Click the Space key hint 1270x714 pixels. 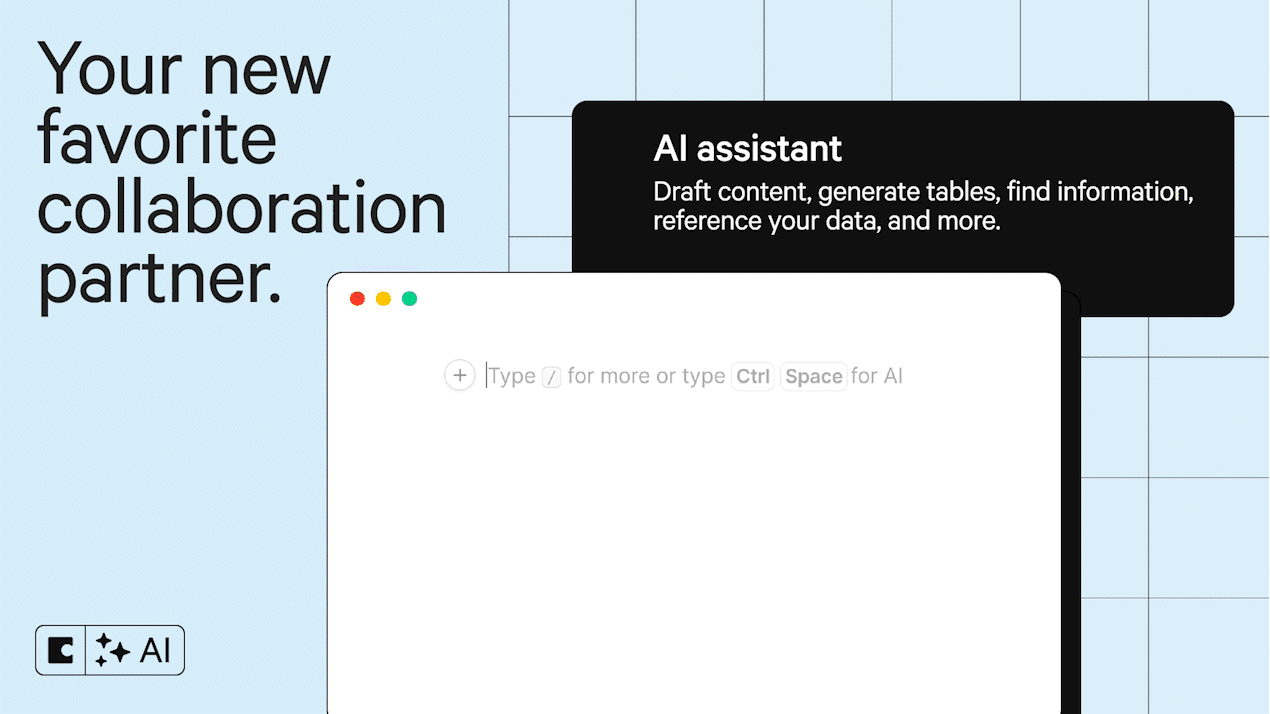(813, 376)
